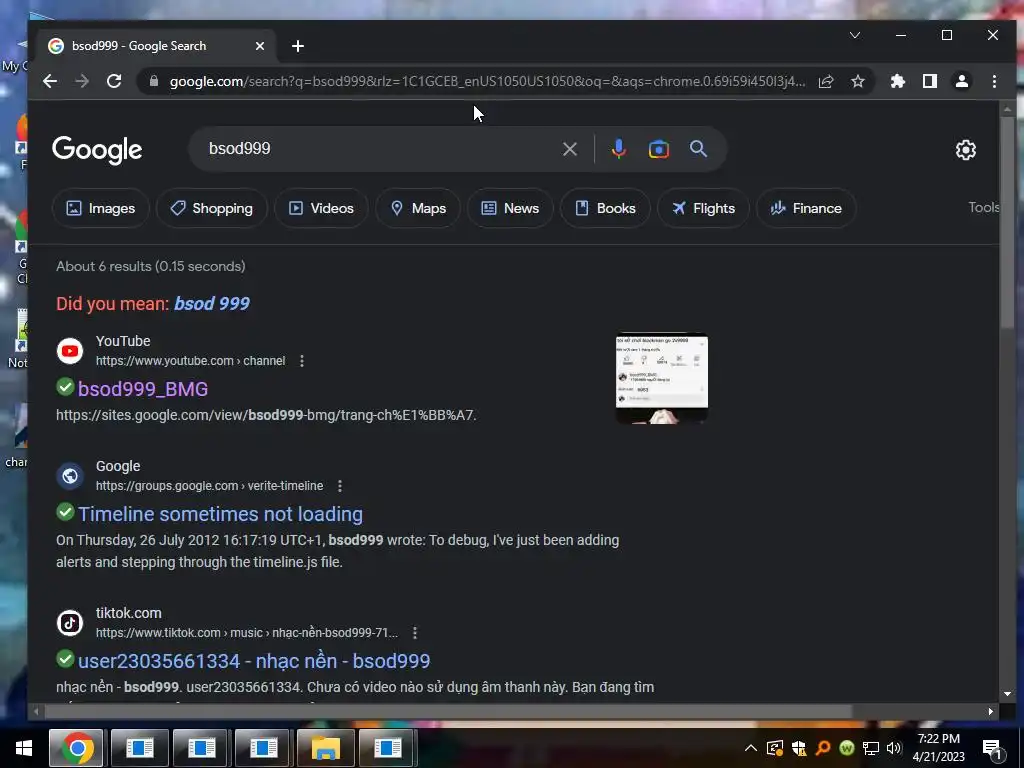The height and width of the screenshot is (768, 1024).
Task: Switch to Books results
Action: tap(605, 208)
